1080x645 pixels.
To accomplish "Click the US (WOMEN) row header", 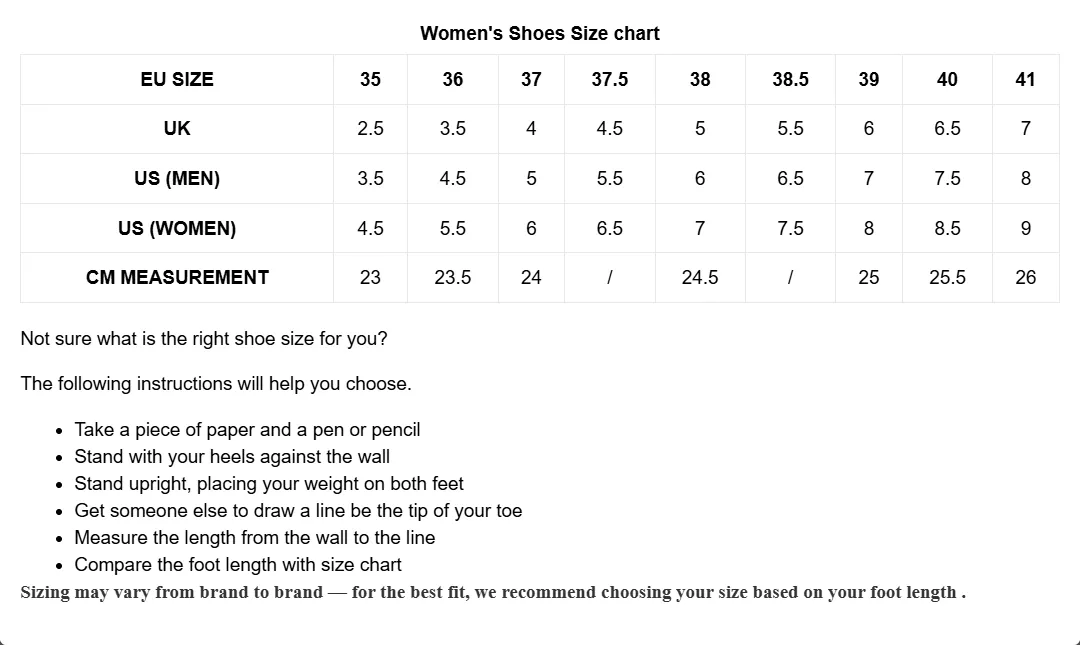I will point(177,228).
